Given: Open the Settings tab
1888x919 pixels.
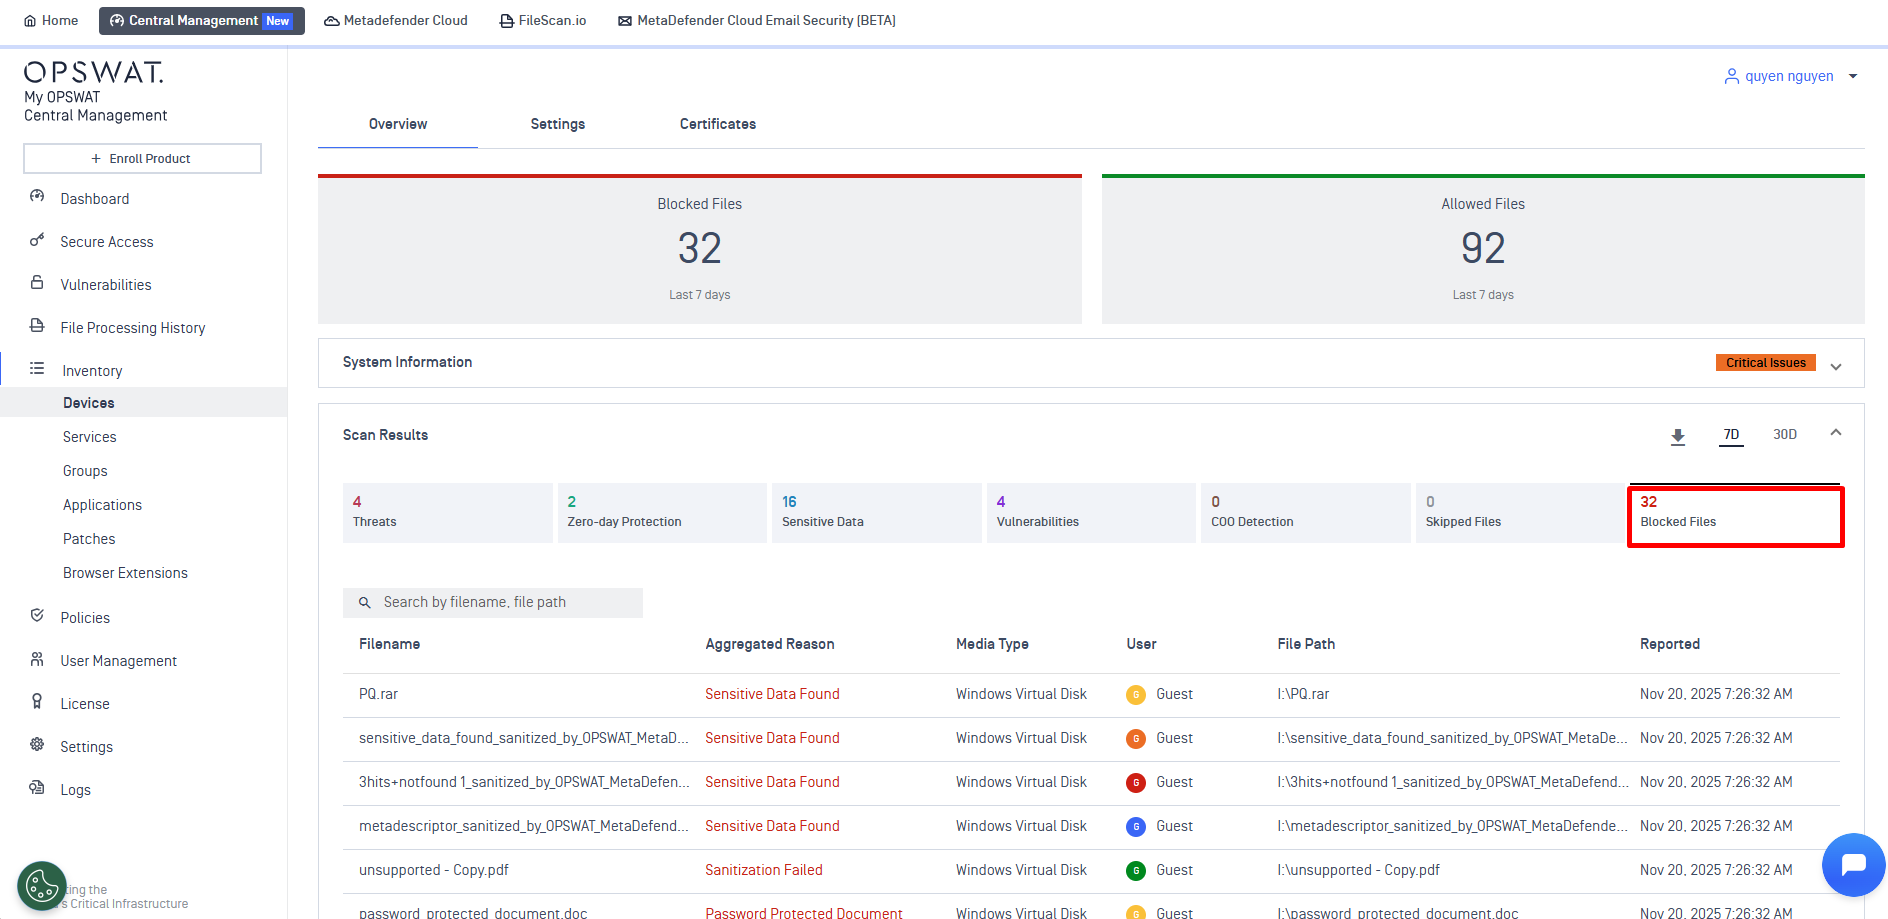Looking at the screenshot, I should [557, 124].
